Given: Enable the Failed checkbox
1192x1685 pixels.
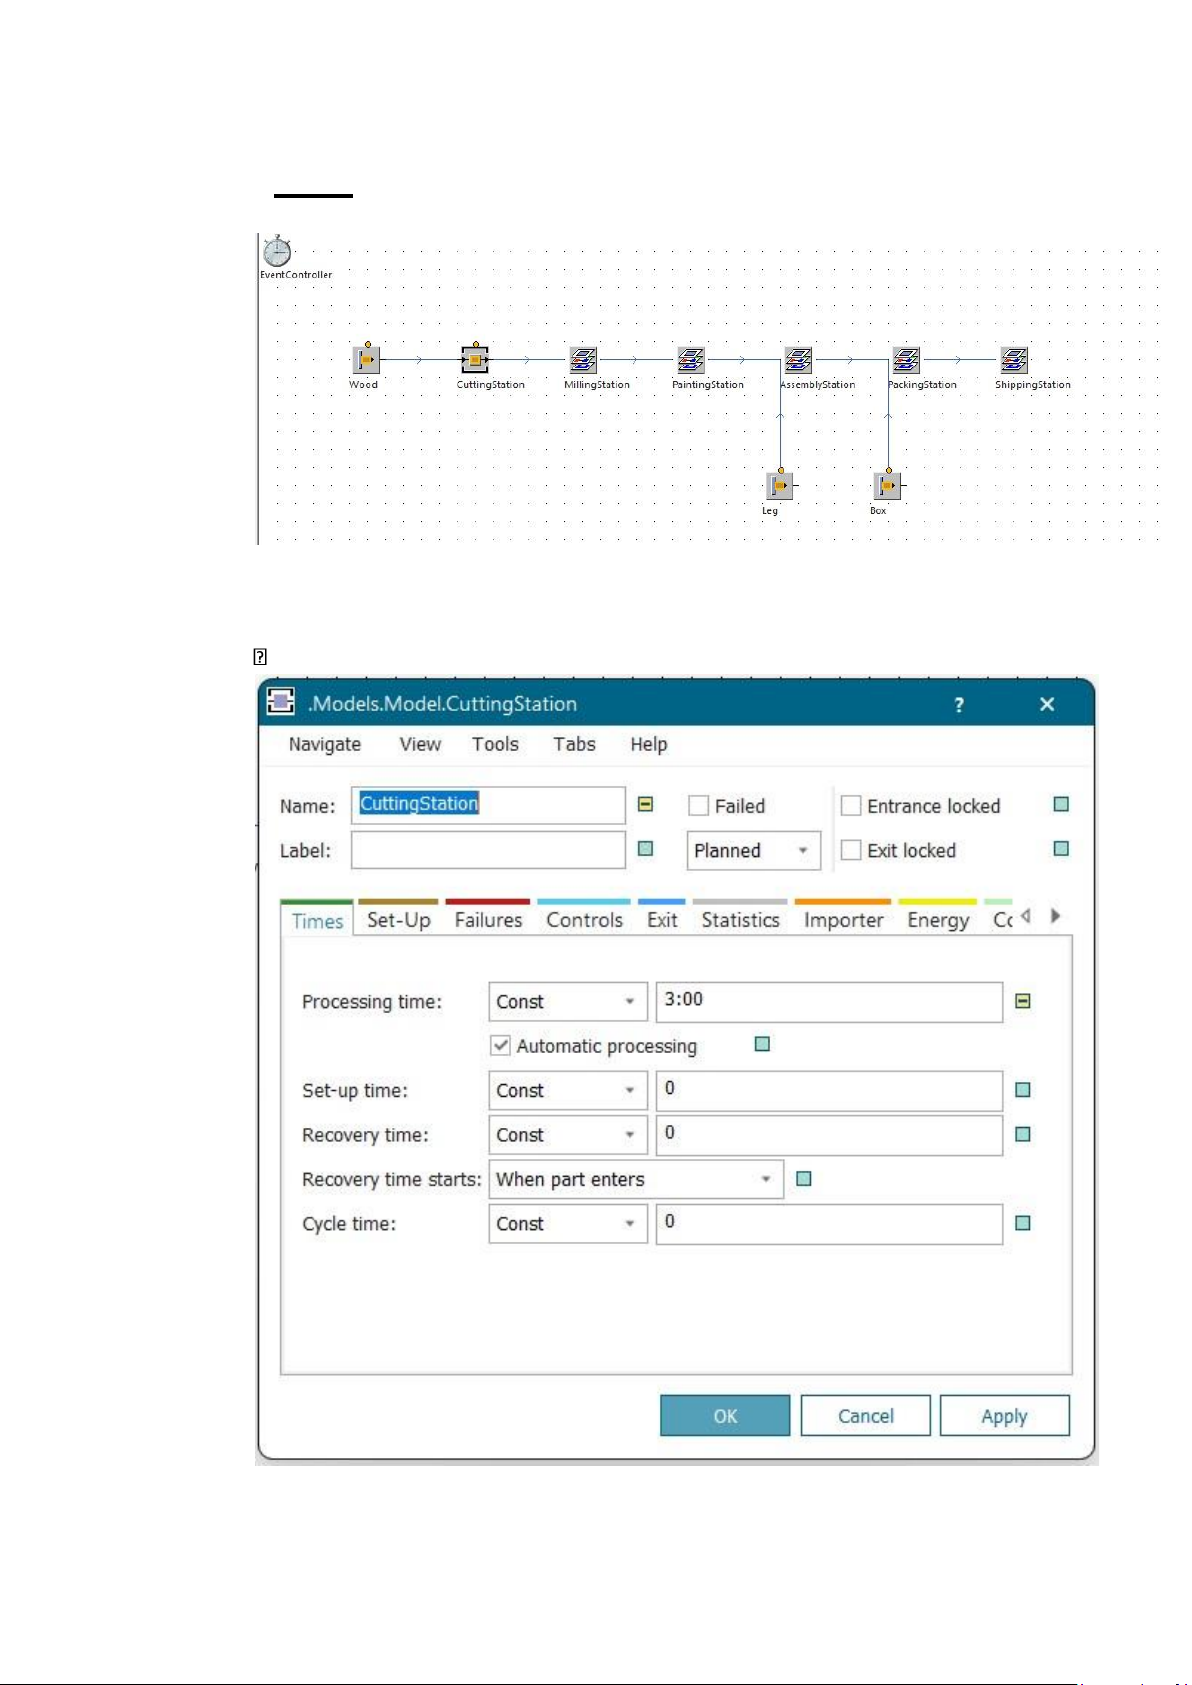Looking at the screenshot, I should 699,806.
